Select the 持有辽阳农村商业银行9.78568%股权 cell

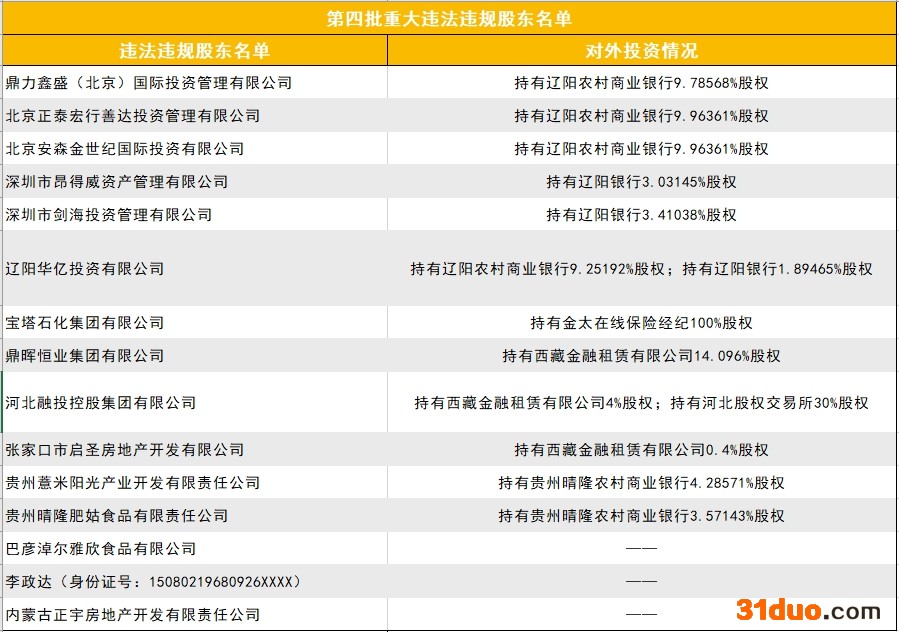[x=641, y=83]
